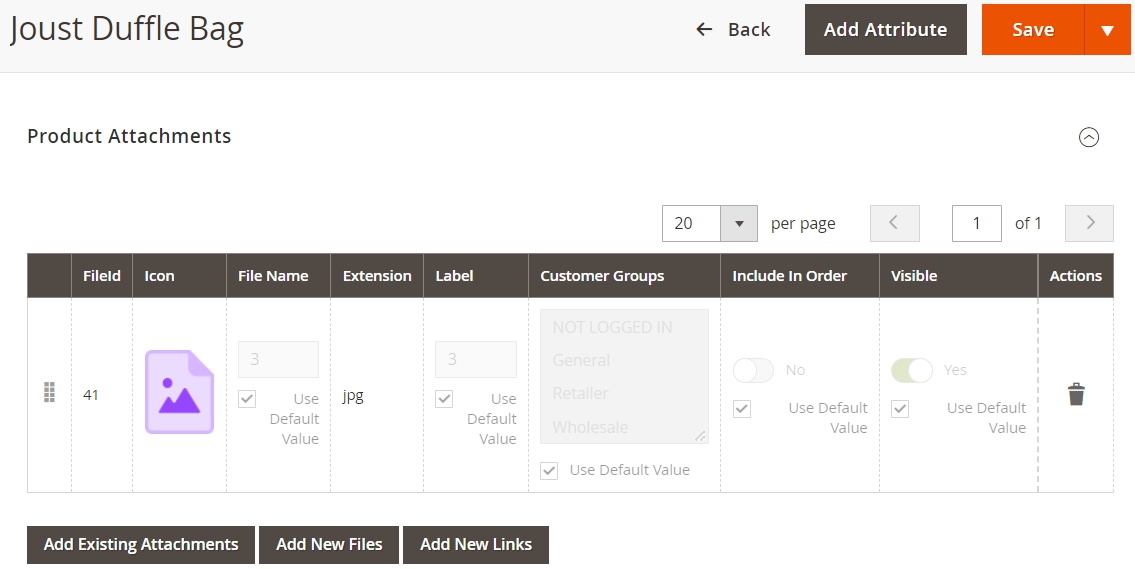
Task: Click the Add New Links button
Action: coord(476,544)
